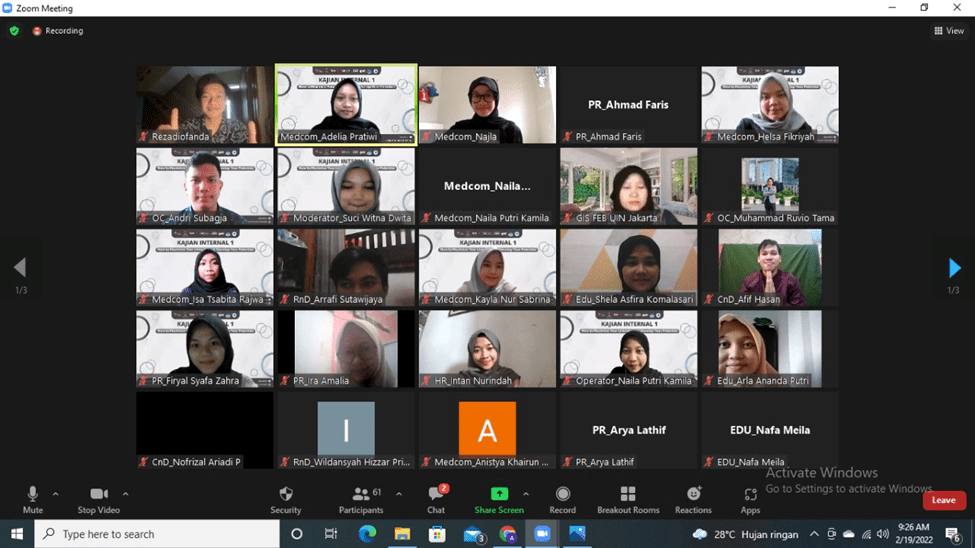Open Microsoft Edge from the taskbar
The width and height of the screenshot is (975, 548).
coord(367,534)
